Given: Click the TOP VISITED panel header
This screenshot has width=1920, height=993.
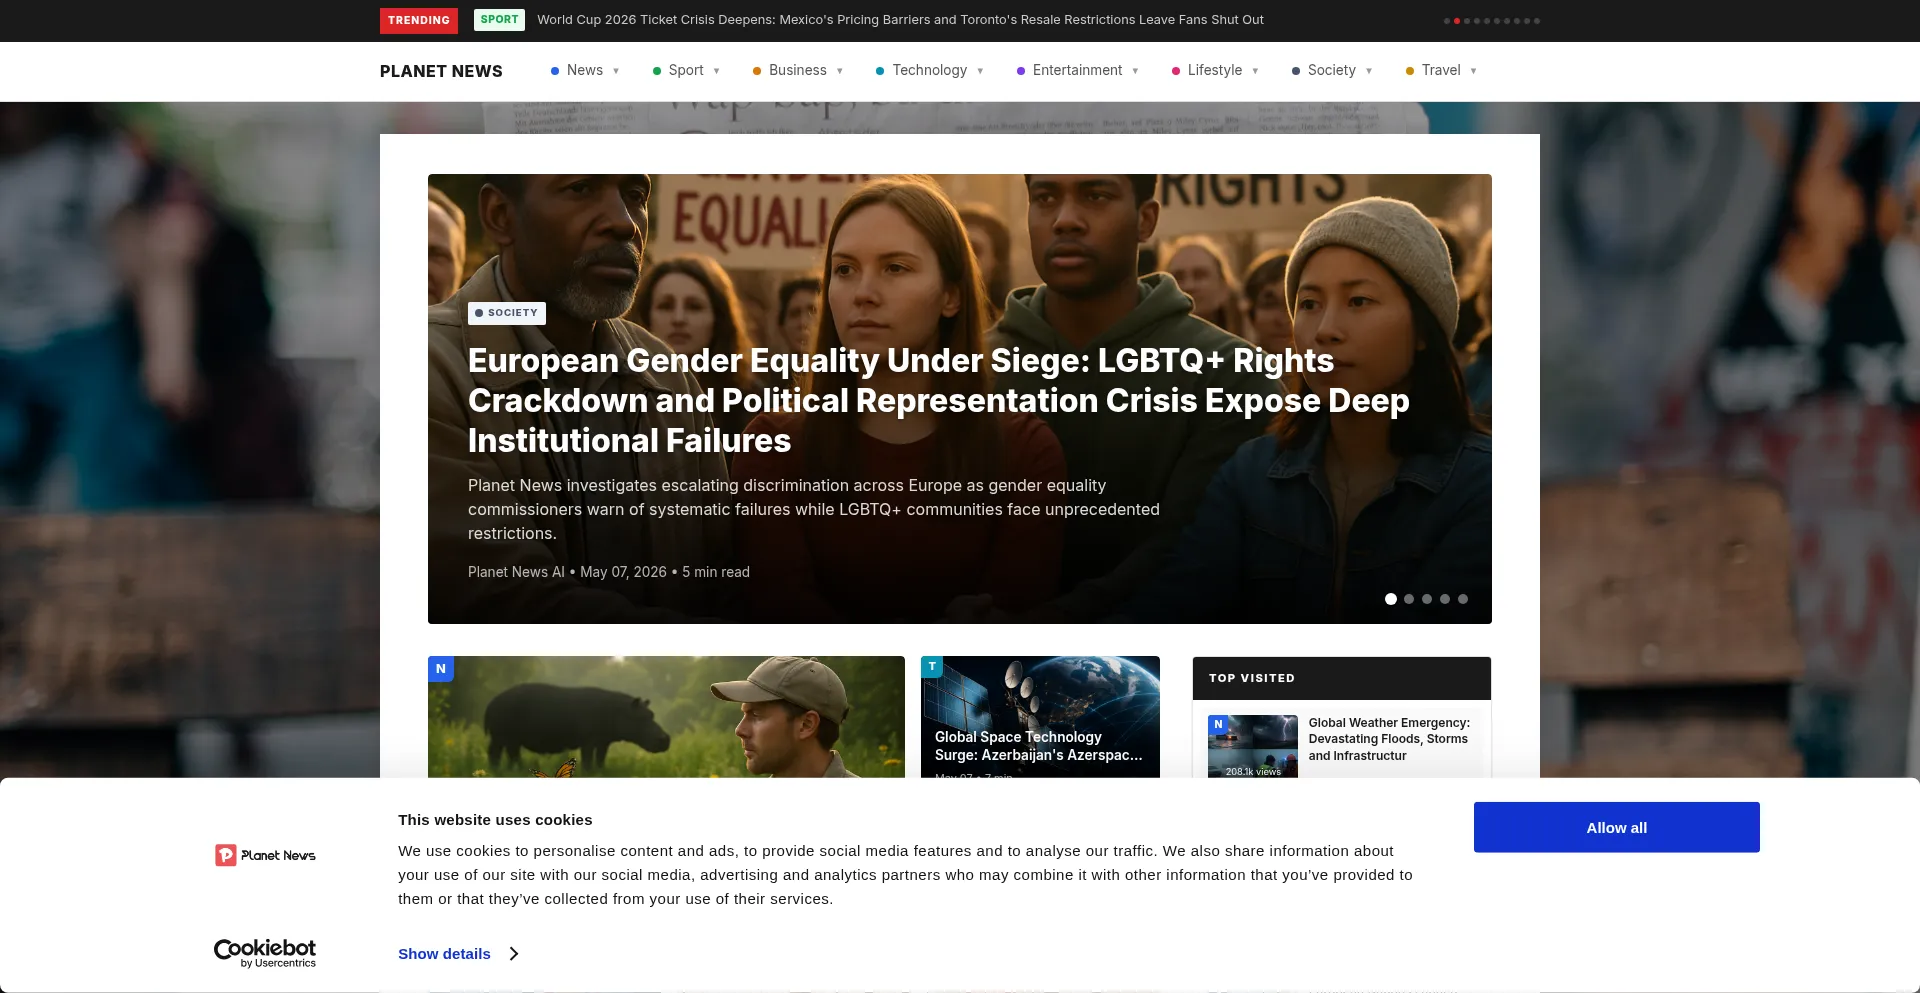Looking at the screenshot, I should pyautogui.click(x=1342, y=678).
